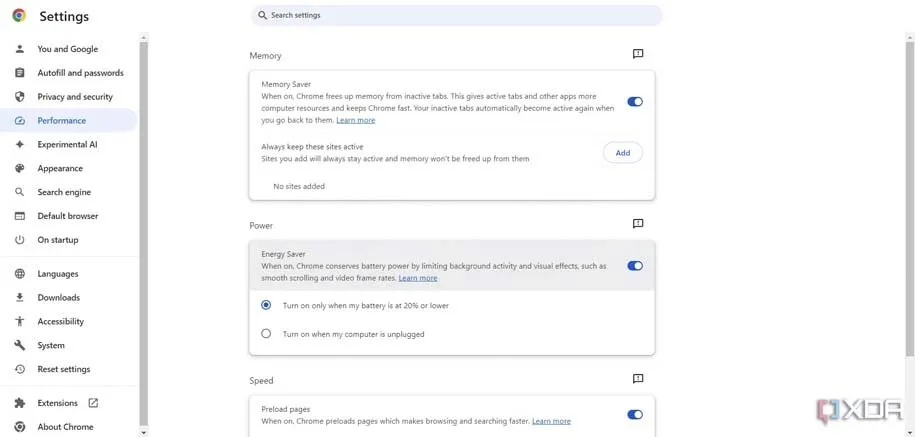915x437 pixels.
Task: Click the Experimental AI sparkle icon
Action: tap(19, 144)
